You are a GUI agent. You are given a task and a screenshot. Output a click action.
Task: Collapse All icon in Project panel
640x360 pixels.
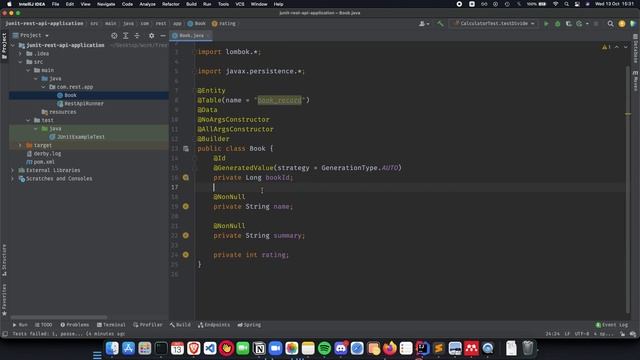(x=137, y=36)
